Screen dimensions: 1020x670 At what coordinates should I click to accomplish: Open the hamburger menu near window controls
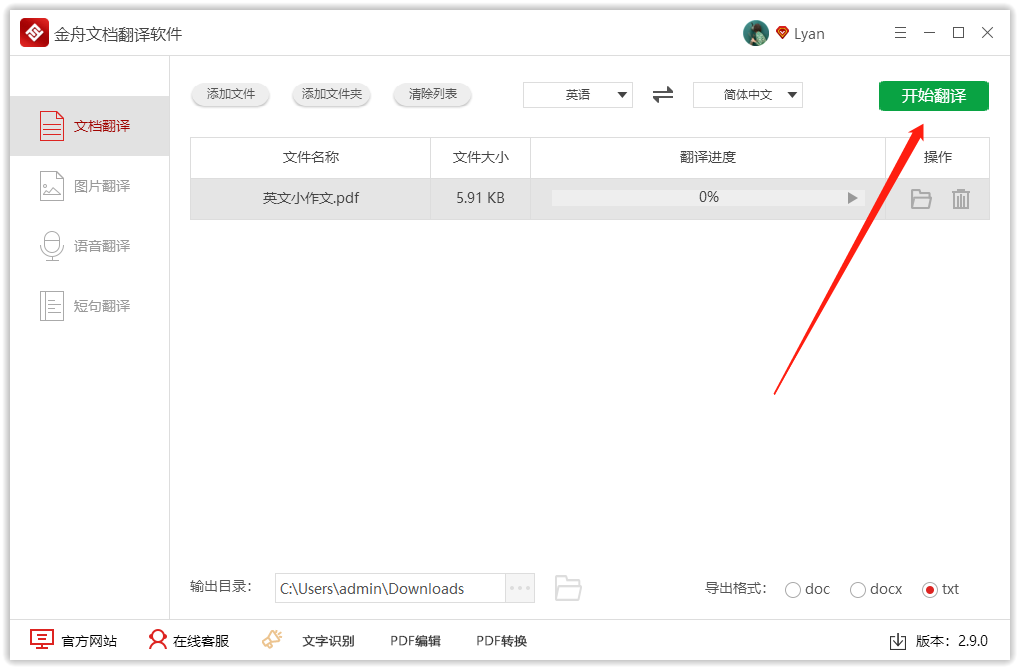tap(900, 32)
